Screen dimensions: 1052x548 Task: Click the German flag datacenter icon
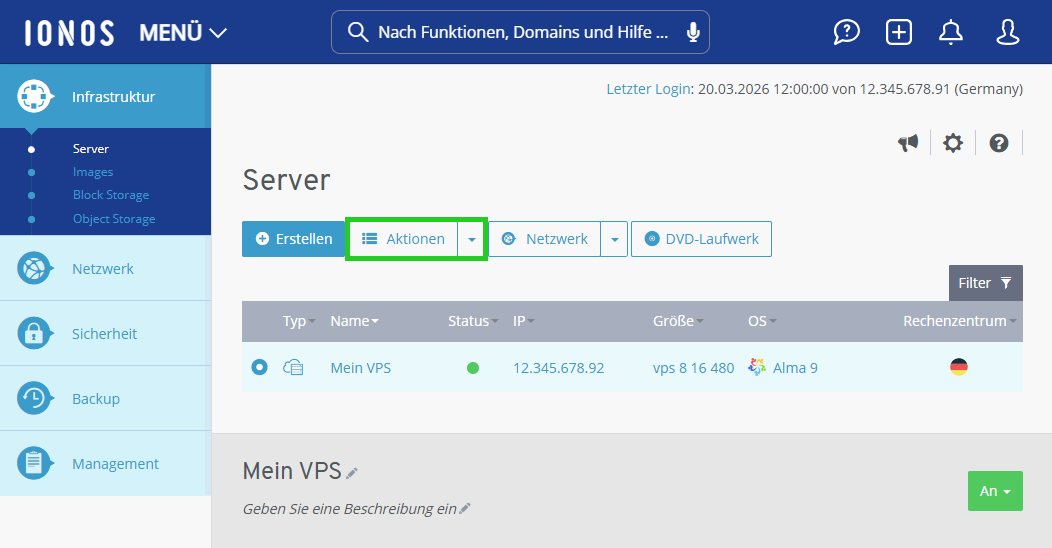tap(959, 367)
